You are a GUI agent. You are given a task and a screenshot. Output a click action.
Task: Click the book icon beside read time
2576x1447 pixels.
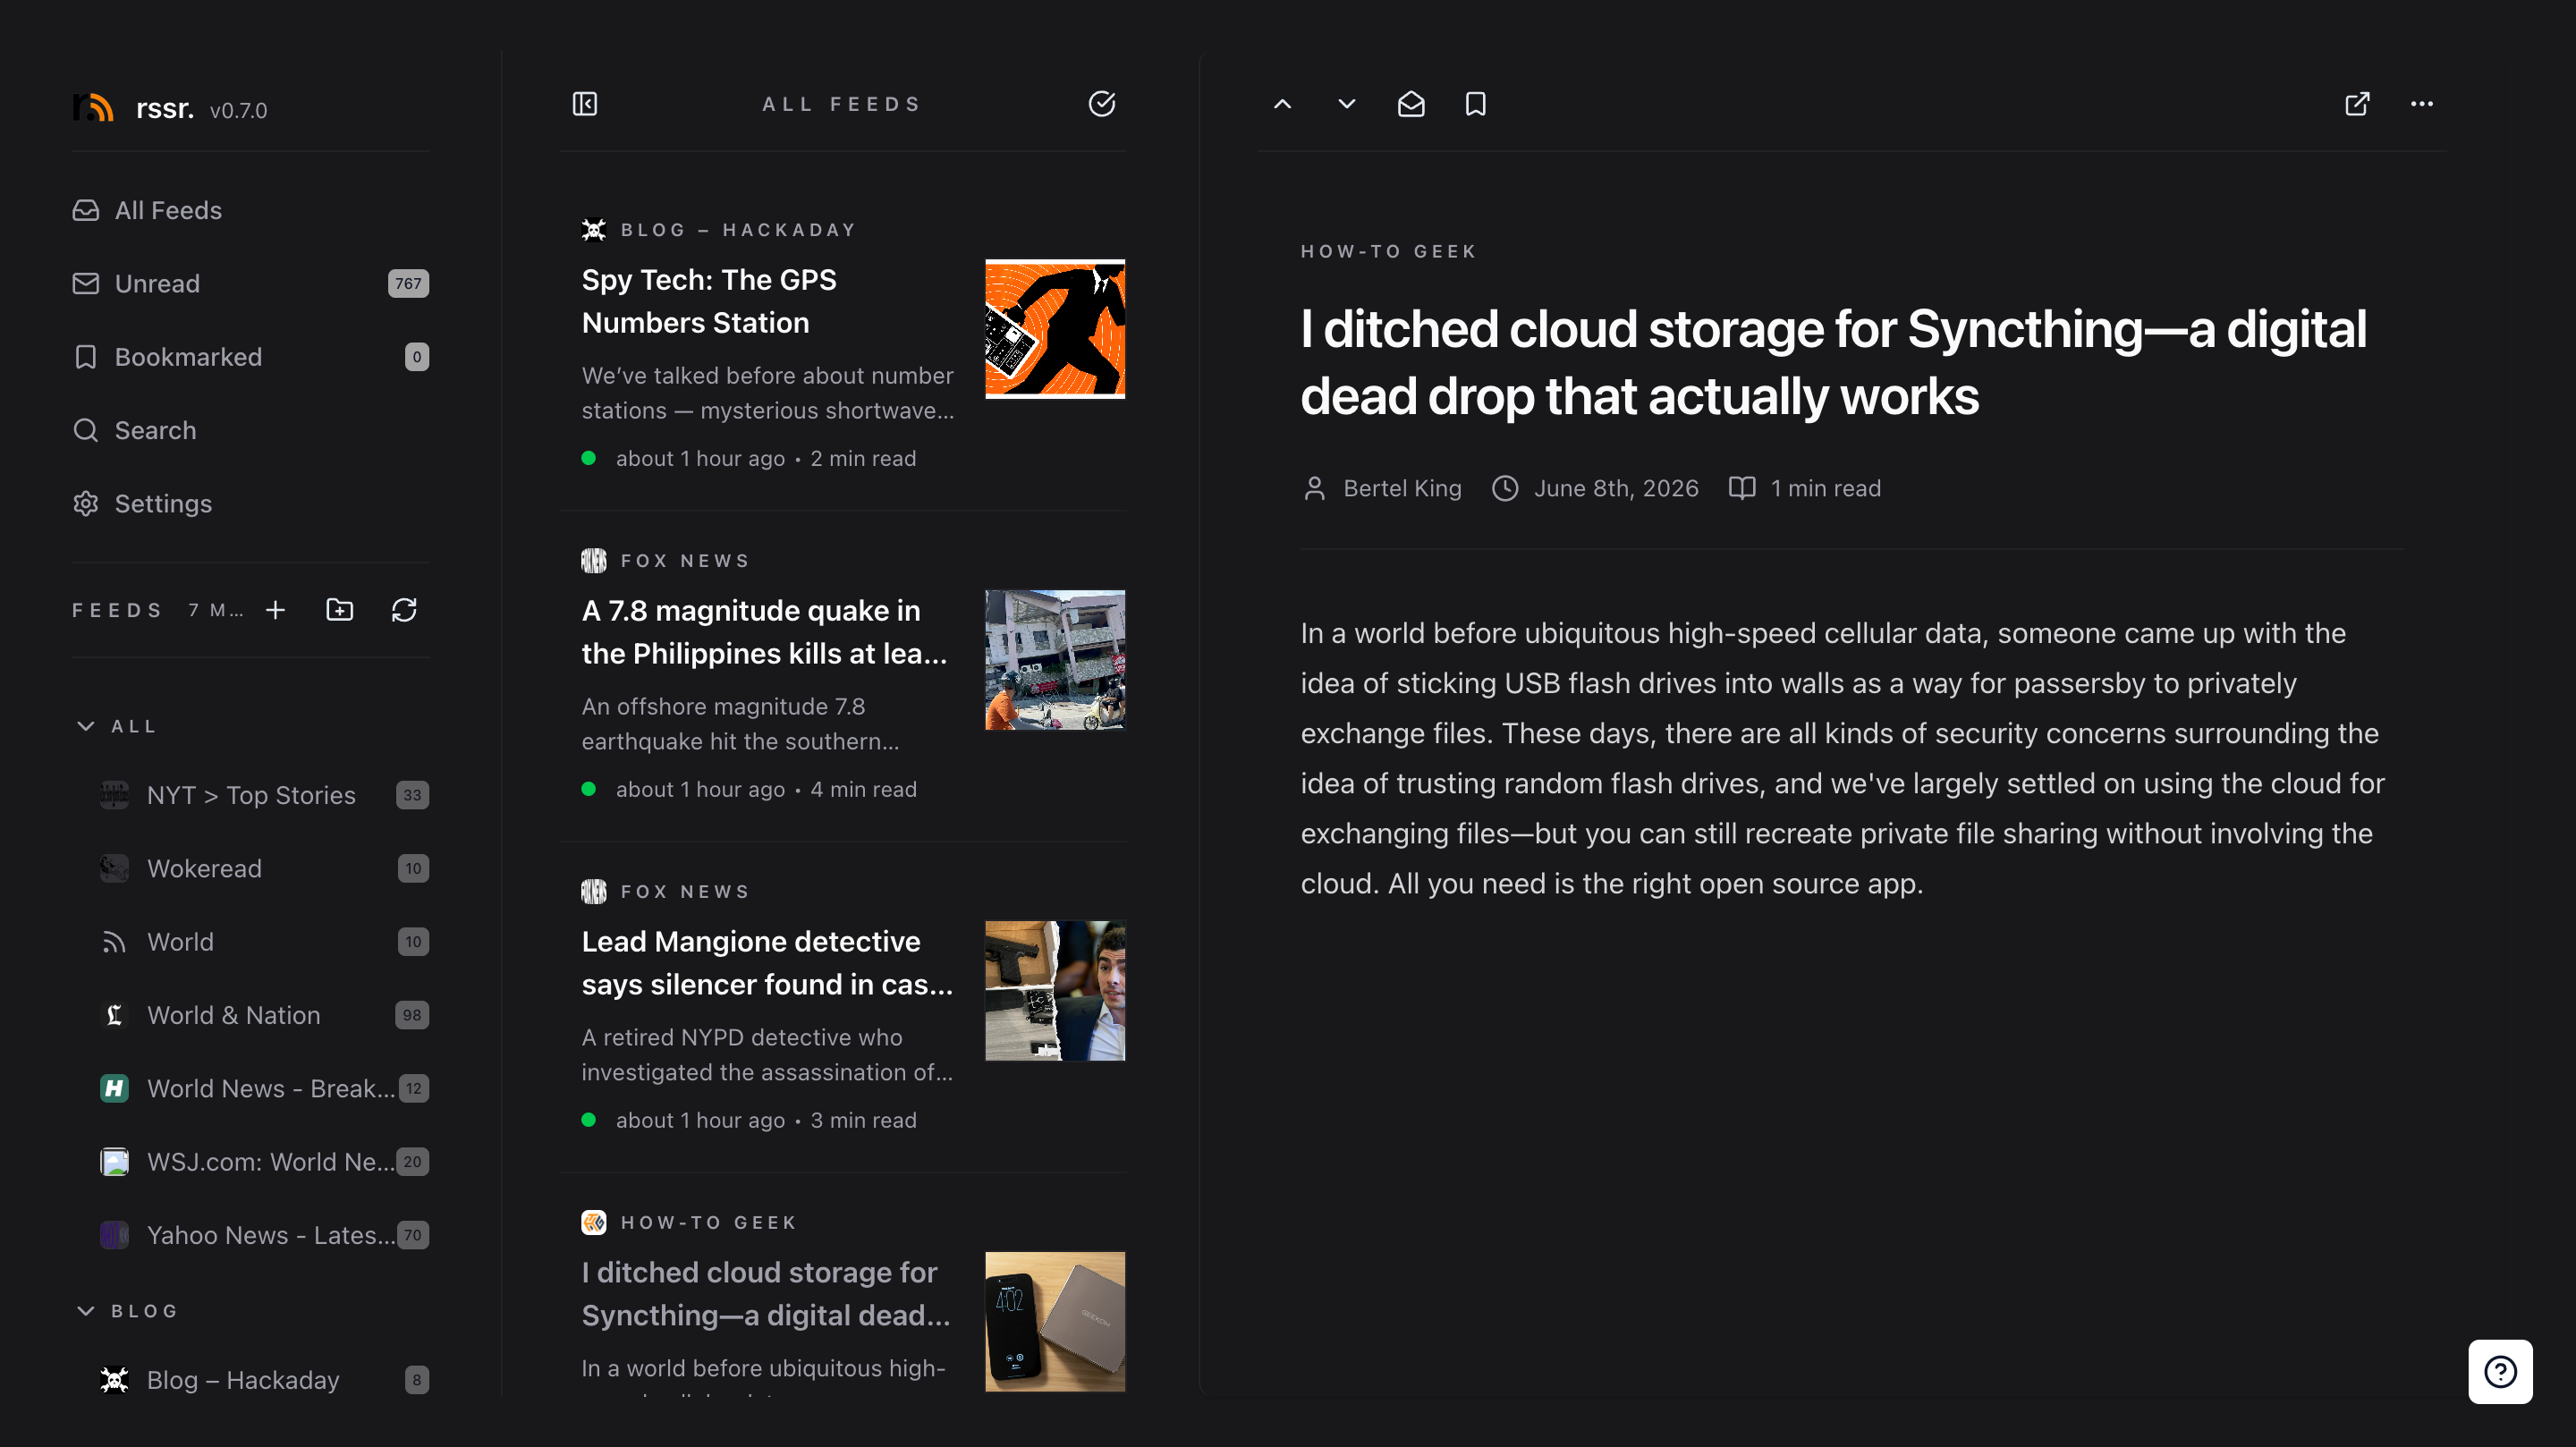tap(1742, 488)
